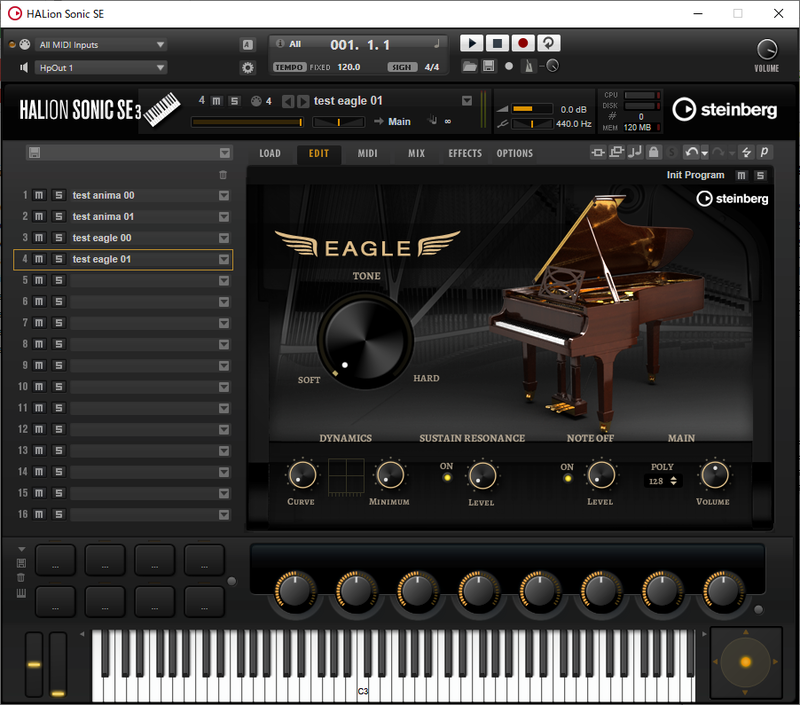Toggle the lock icon in toolbar
The height and width of the screenshot is (705, 800).
(x=654, y=152)
